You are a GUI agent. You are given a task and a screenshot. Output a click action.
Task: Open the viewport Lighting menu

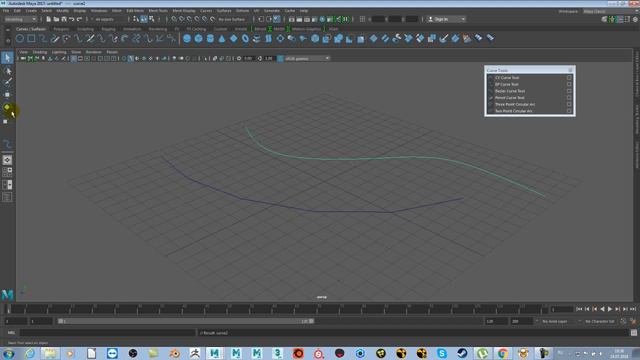point(59,52)
